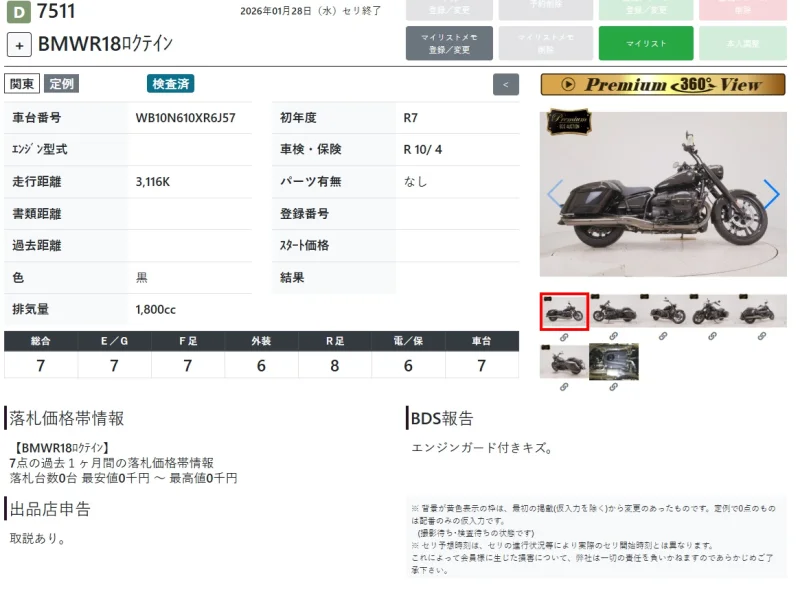Viewport: 800px width, 600px height.
Task: Select displacement value 1,800cc
Action: (x=156, y=310)
